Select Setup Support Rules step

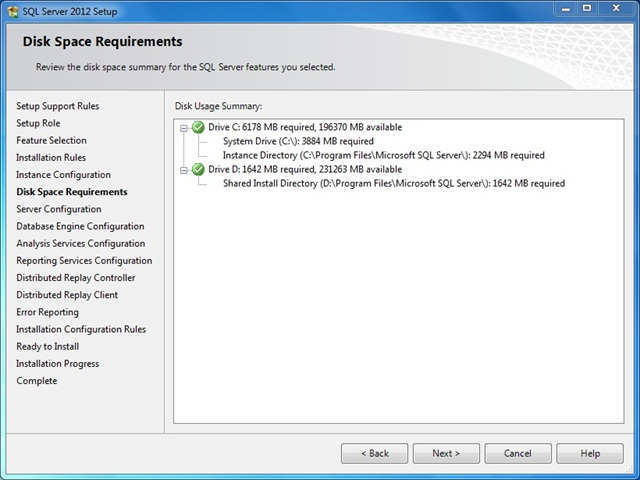[58, 106]
